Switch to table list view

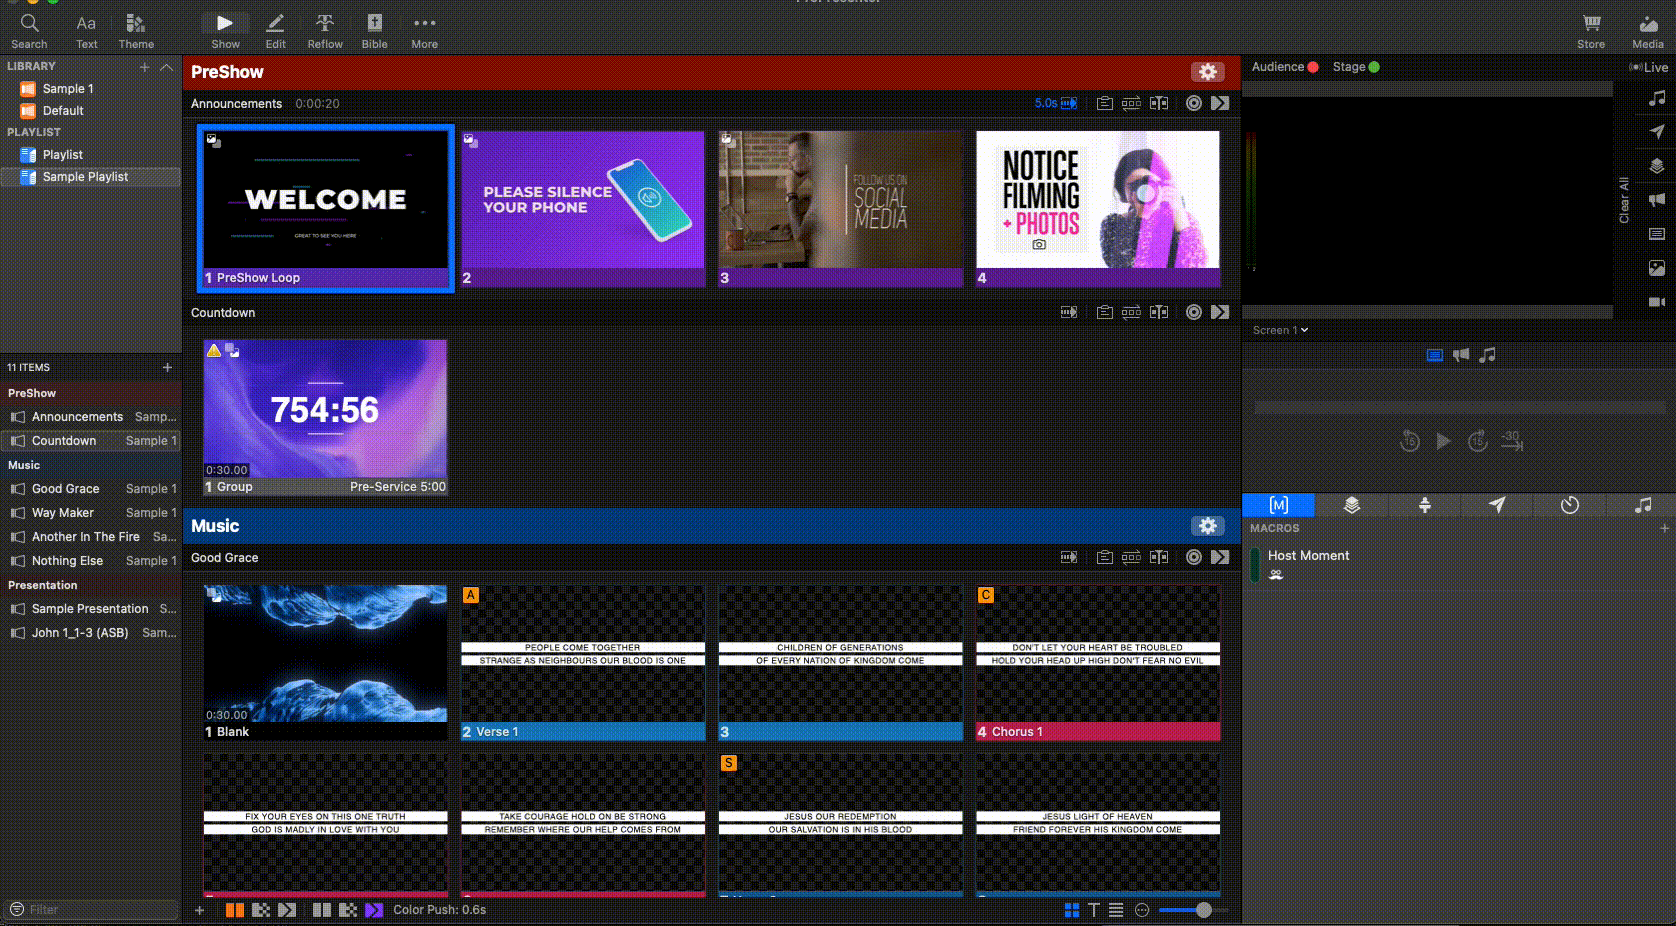(1116, 910)
